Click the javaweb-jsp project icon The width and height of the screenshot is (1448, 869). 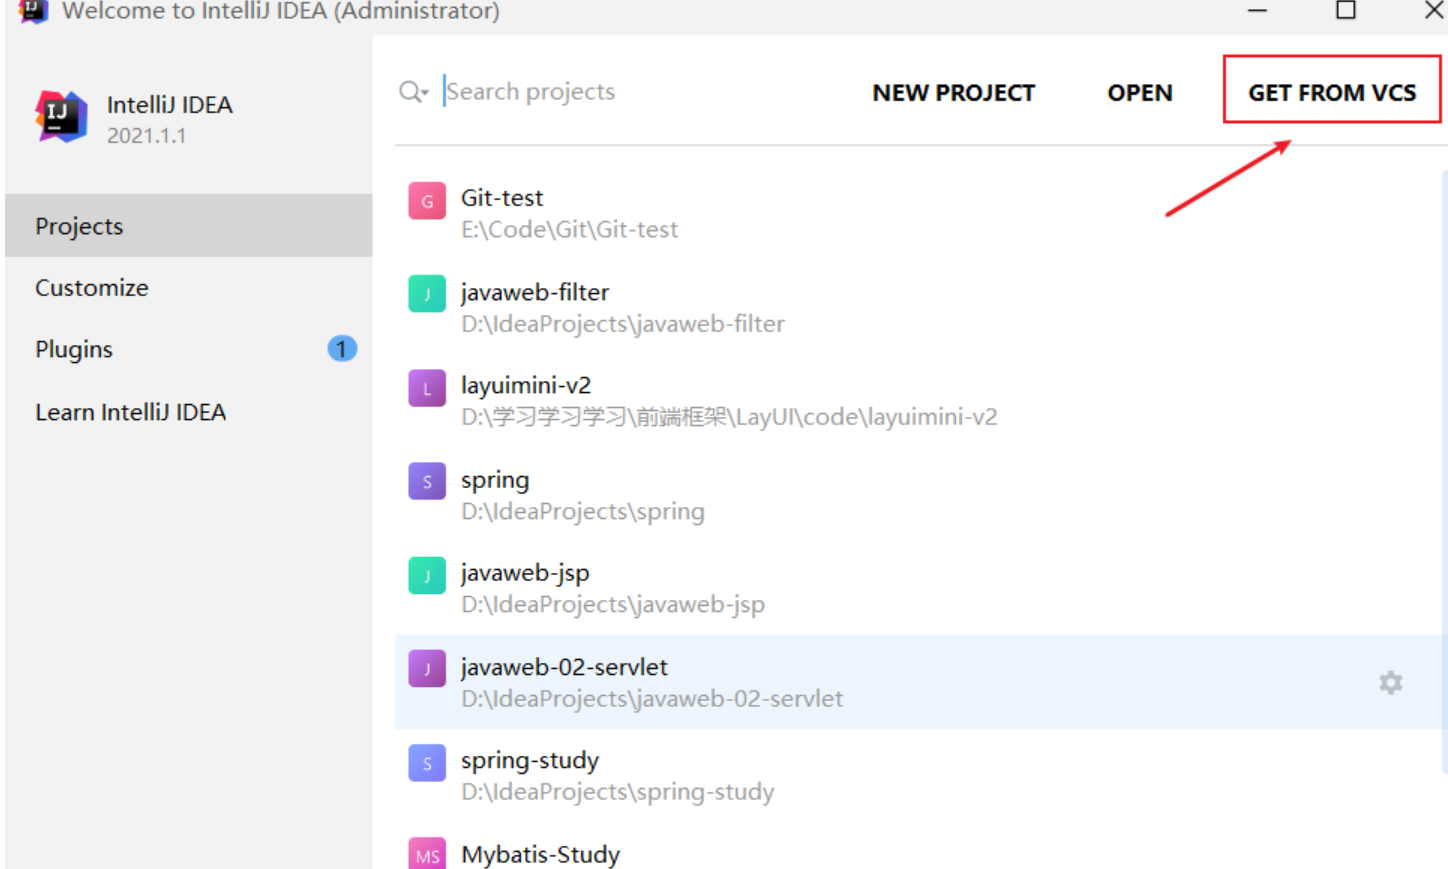point(427,575)
